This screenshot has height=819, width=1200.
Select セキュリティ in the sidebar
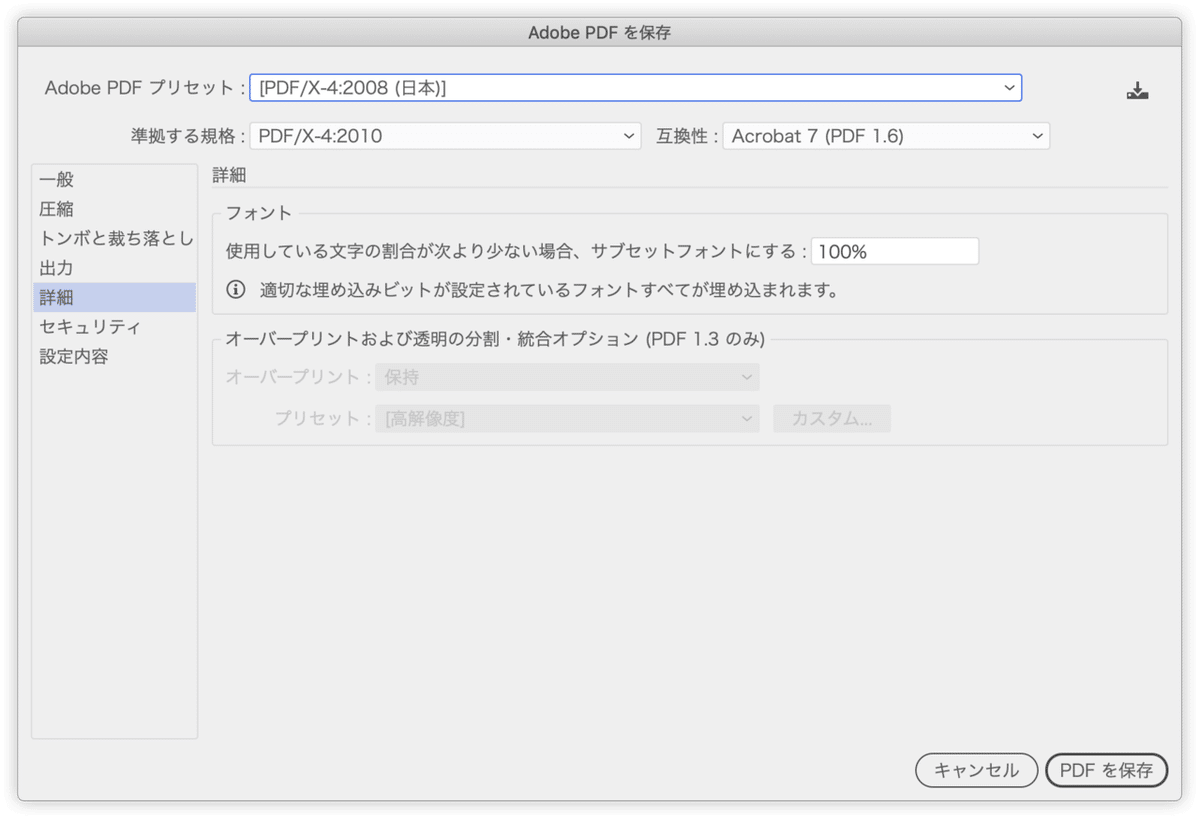114,327
